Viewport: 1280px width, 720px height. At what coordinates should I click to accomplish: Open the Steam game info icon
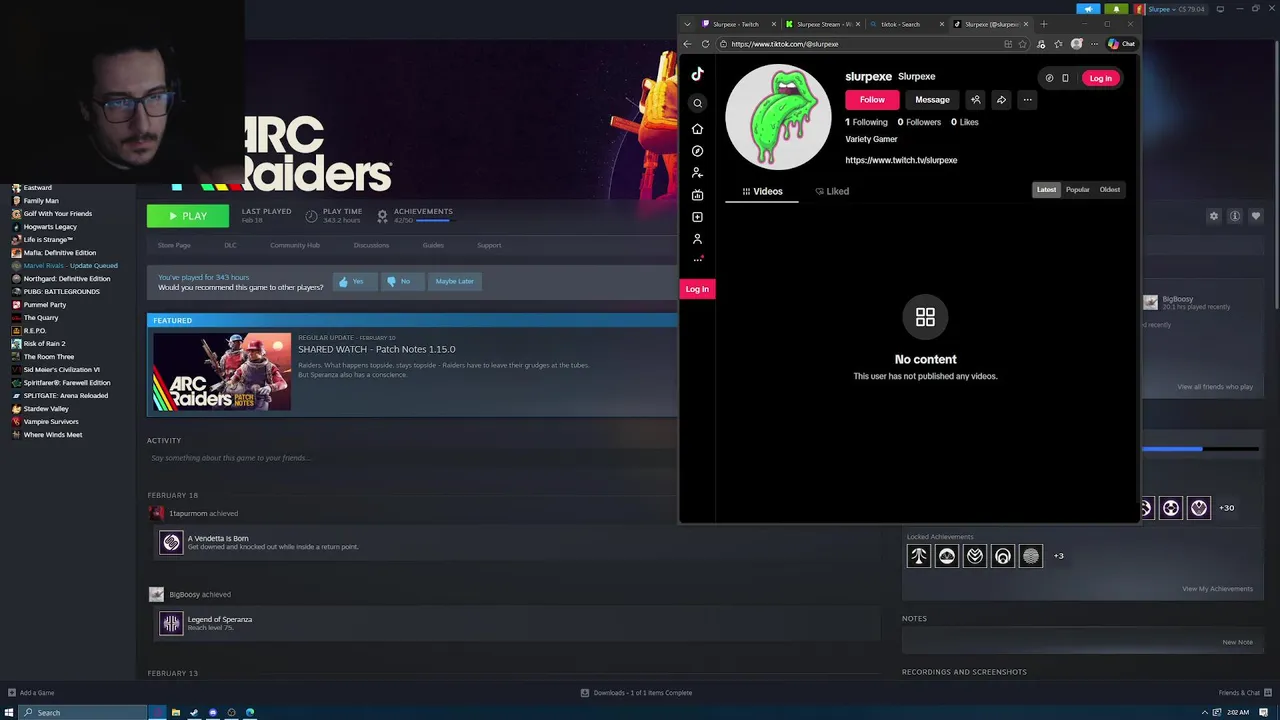tap(1235, 216)
